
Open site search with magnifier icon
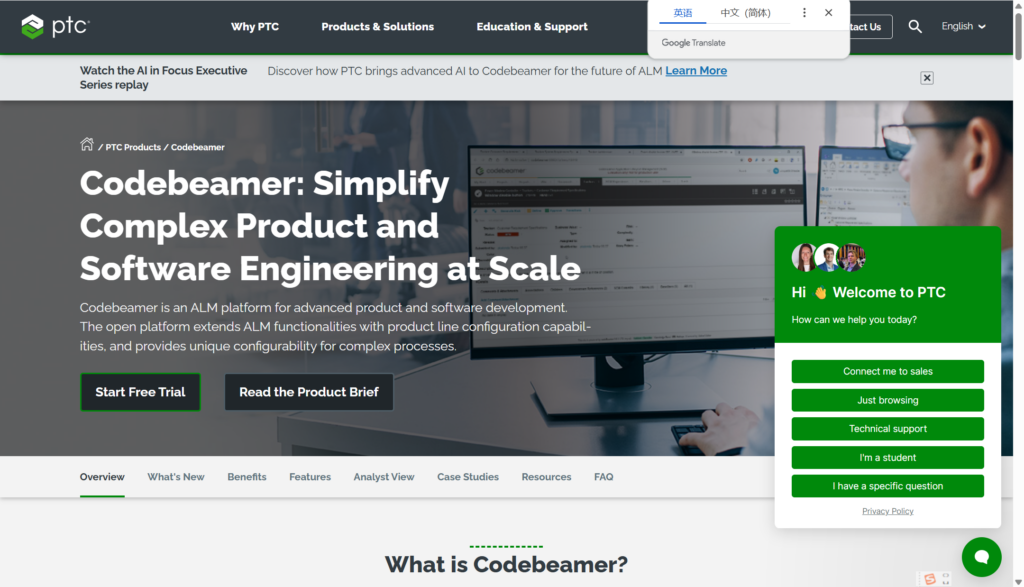[x=915, y=27]
